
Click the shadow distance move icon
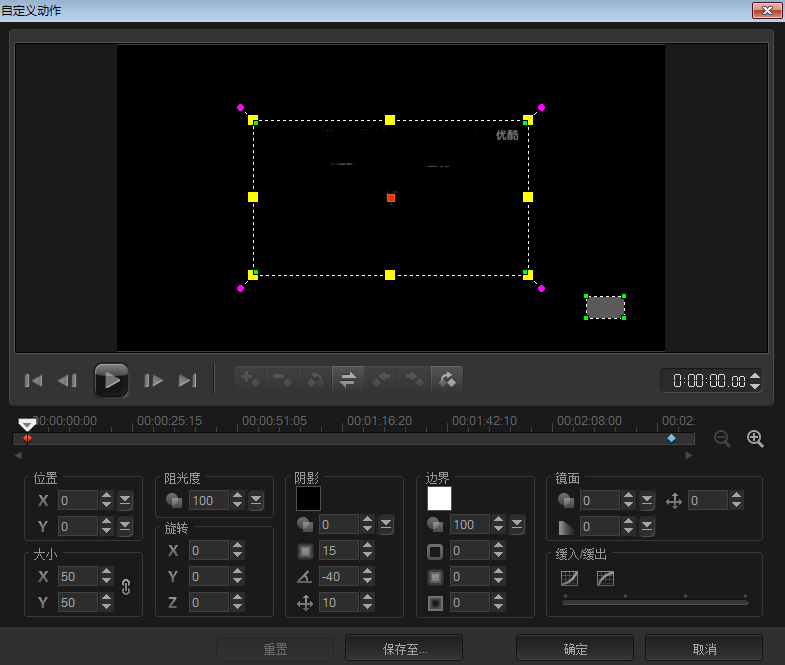coord(305,603)
